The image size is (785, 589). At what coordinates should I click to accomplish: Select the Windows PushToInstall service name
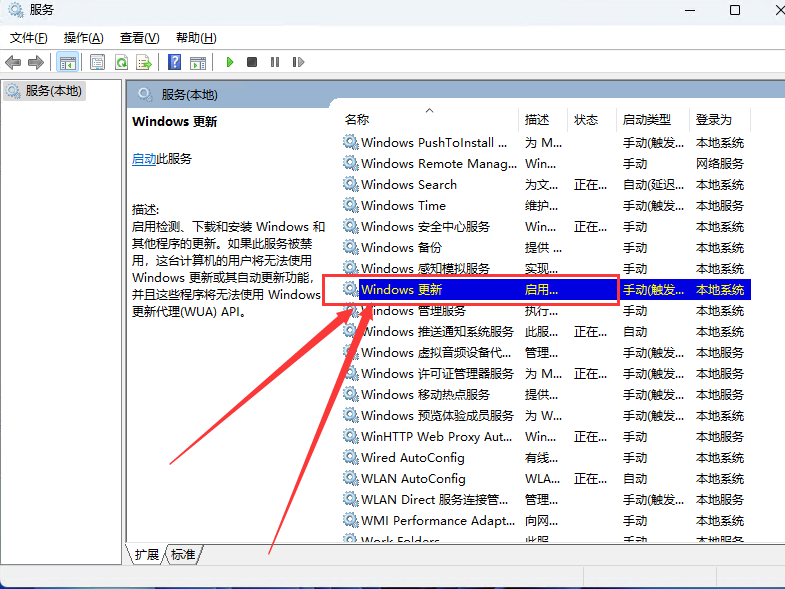click(434, 143)
